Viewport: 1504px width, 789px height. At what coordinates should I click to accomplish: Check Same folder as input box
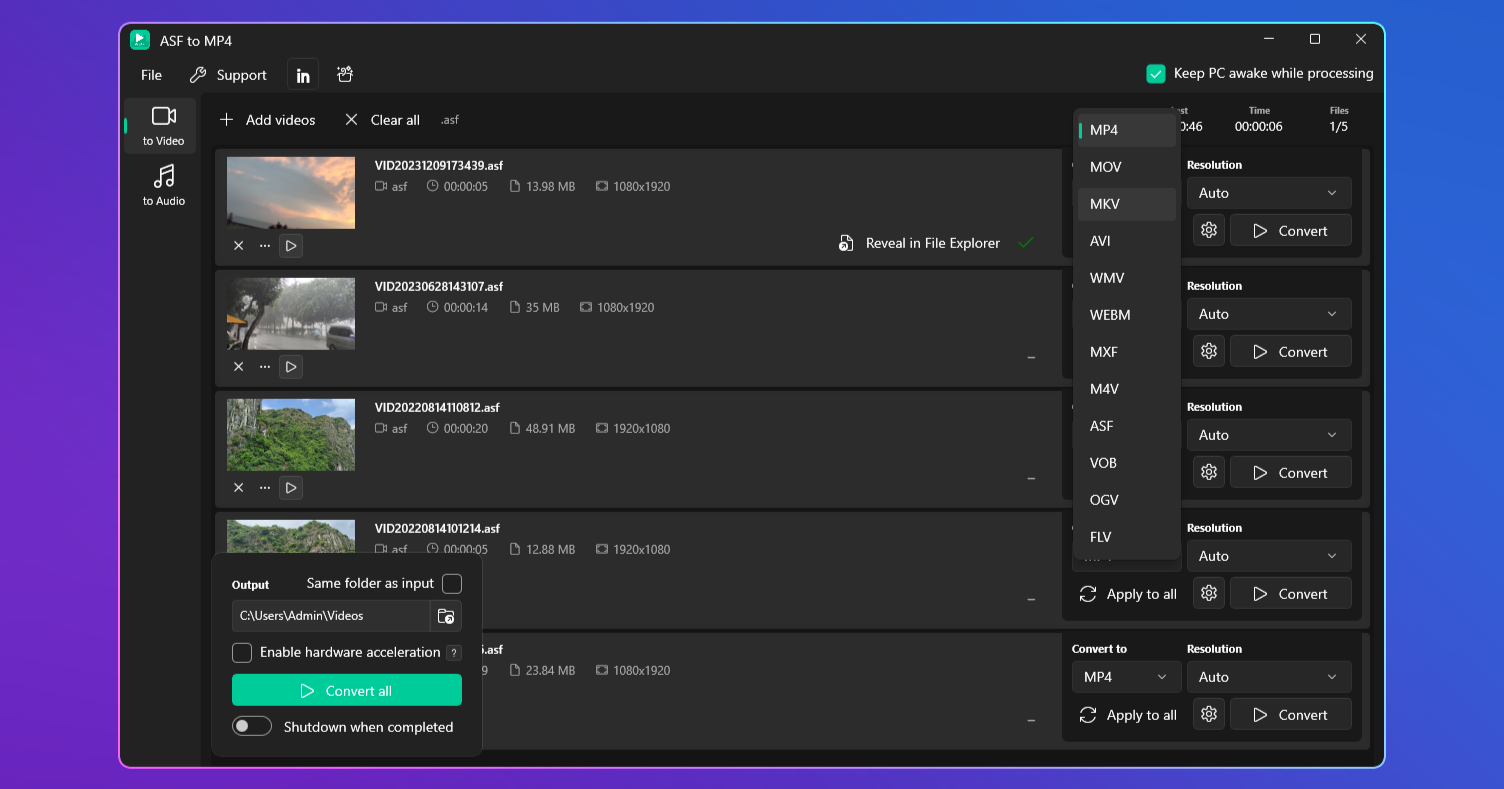pyautogui.click(x=452, y=584)
